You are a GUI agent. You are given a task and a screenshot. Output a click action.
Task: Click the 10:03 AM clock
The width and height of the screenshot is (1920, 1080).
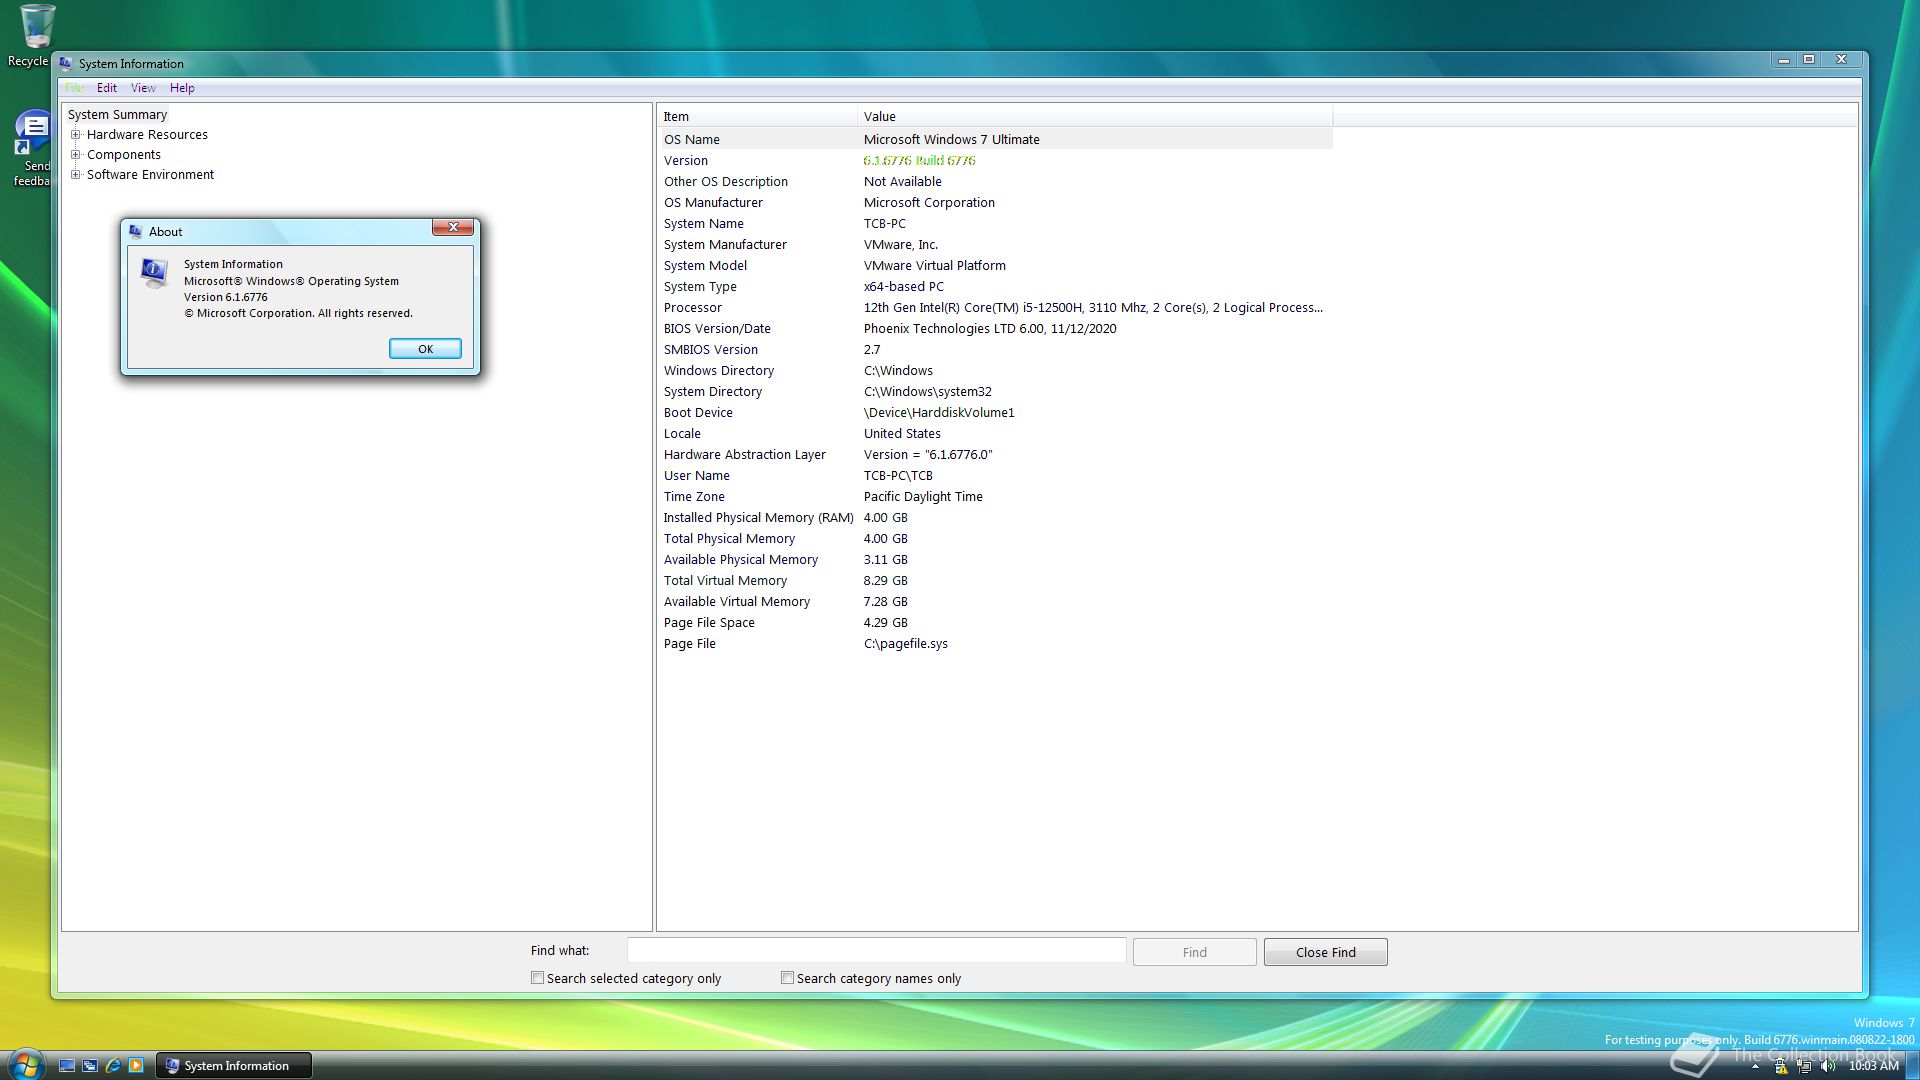[1873, 1066]
